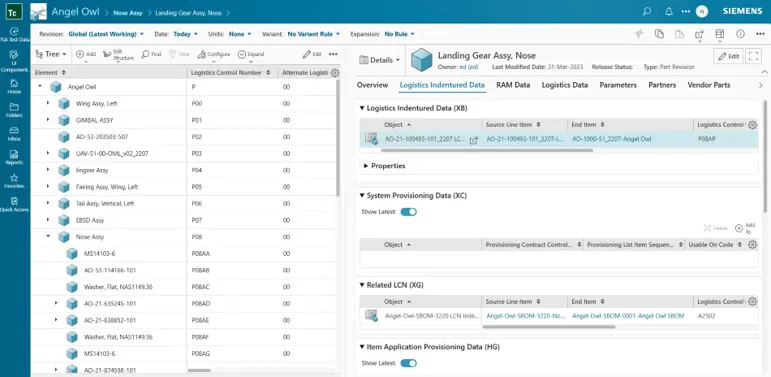Collapse the Nose Assy tree node
This screenshot has height=377, width=771.
[48, 236]
